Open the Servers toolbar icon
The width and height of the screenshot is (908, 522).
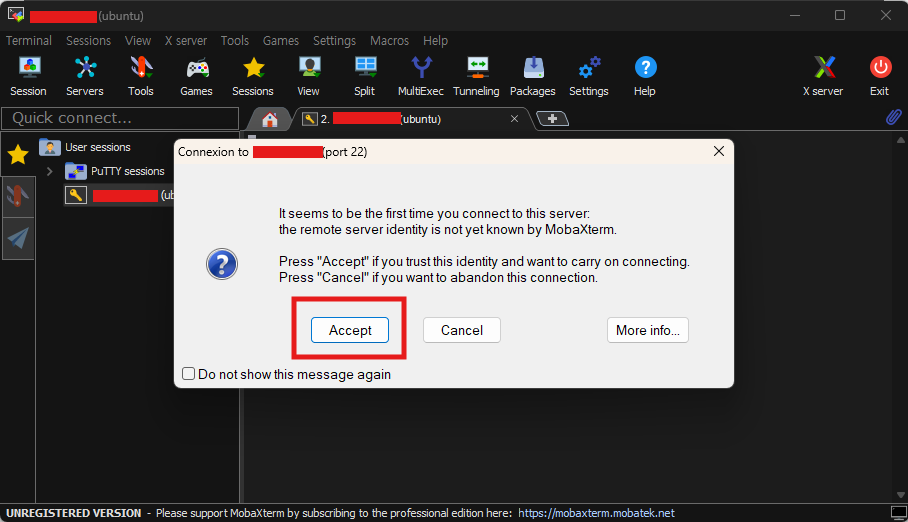click(85, 76)
